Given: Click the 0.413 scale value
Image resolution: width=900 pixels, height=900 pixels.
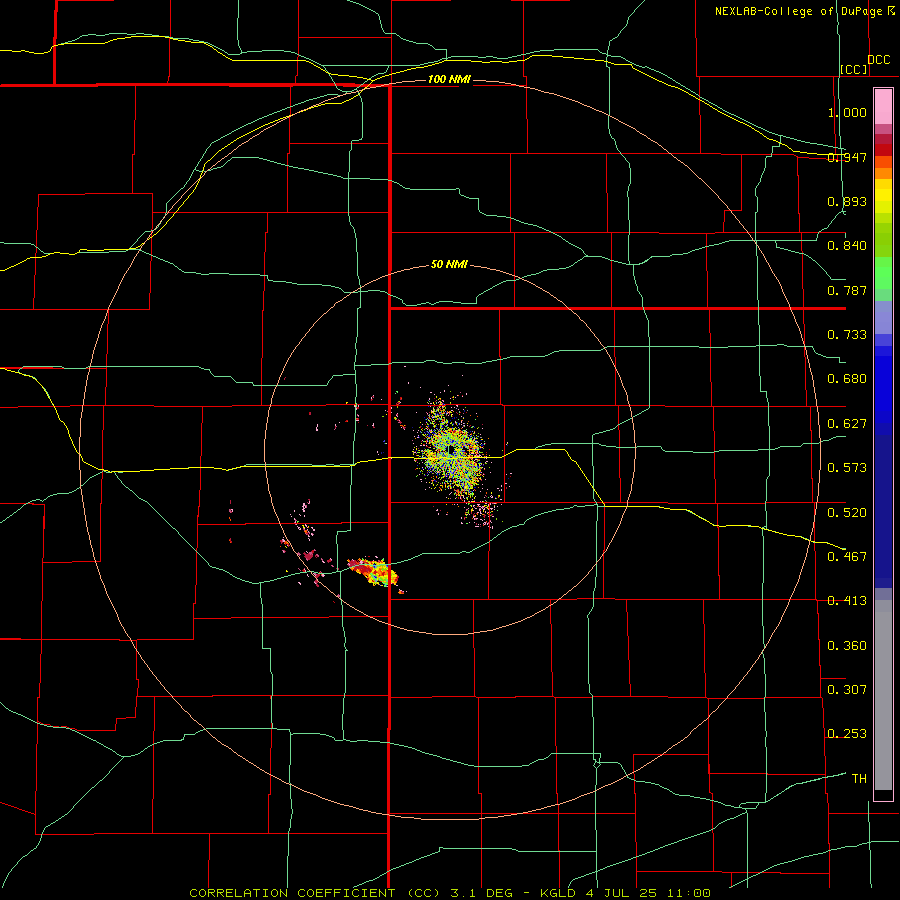Looking at the screenshot, I should pos(847,601).
